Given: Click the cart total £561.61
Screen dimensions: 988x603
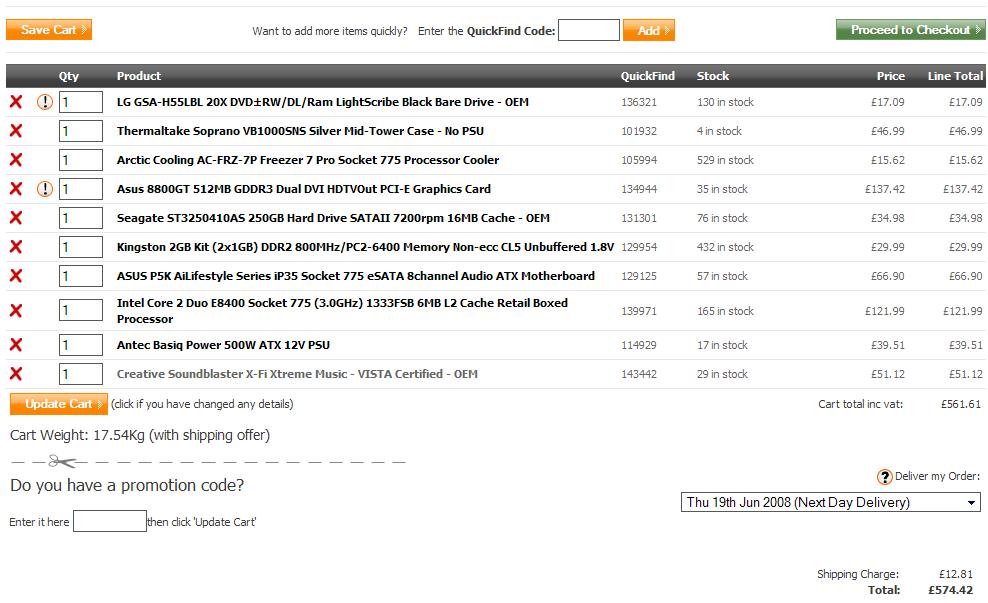Looking at the screenshot, I should [x=961, y=405].
